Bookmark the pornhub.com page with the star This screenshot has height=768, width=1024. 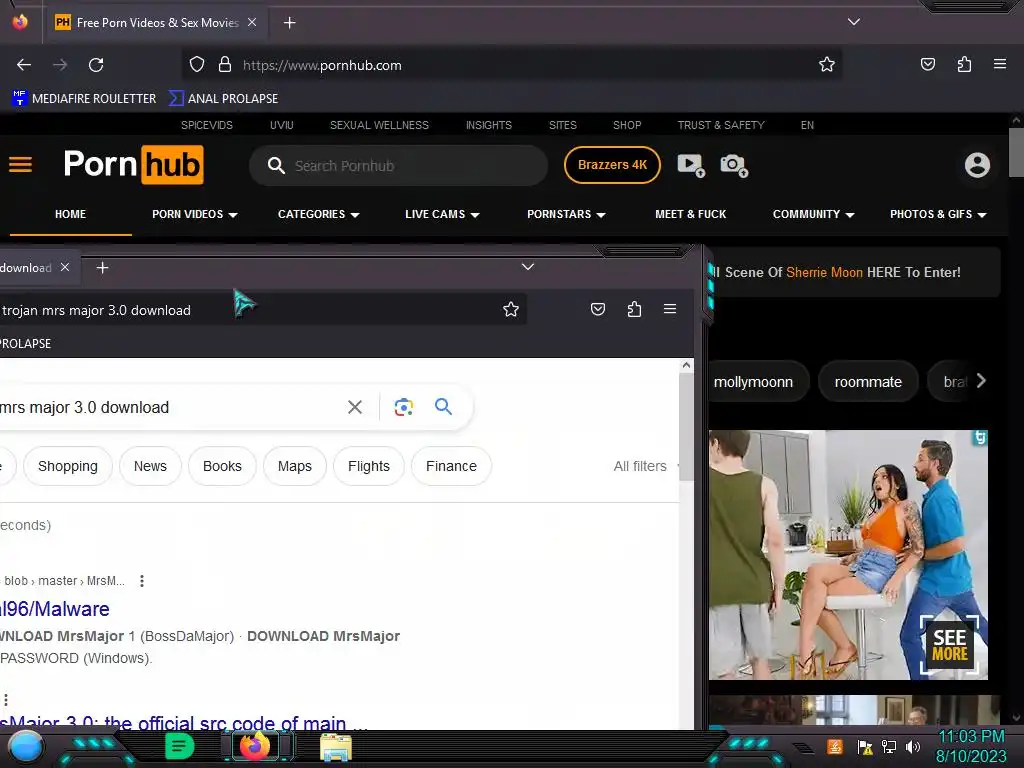tap(827, 65)
